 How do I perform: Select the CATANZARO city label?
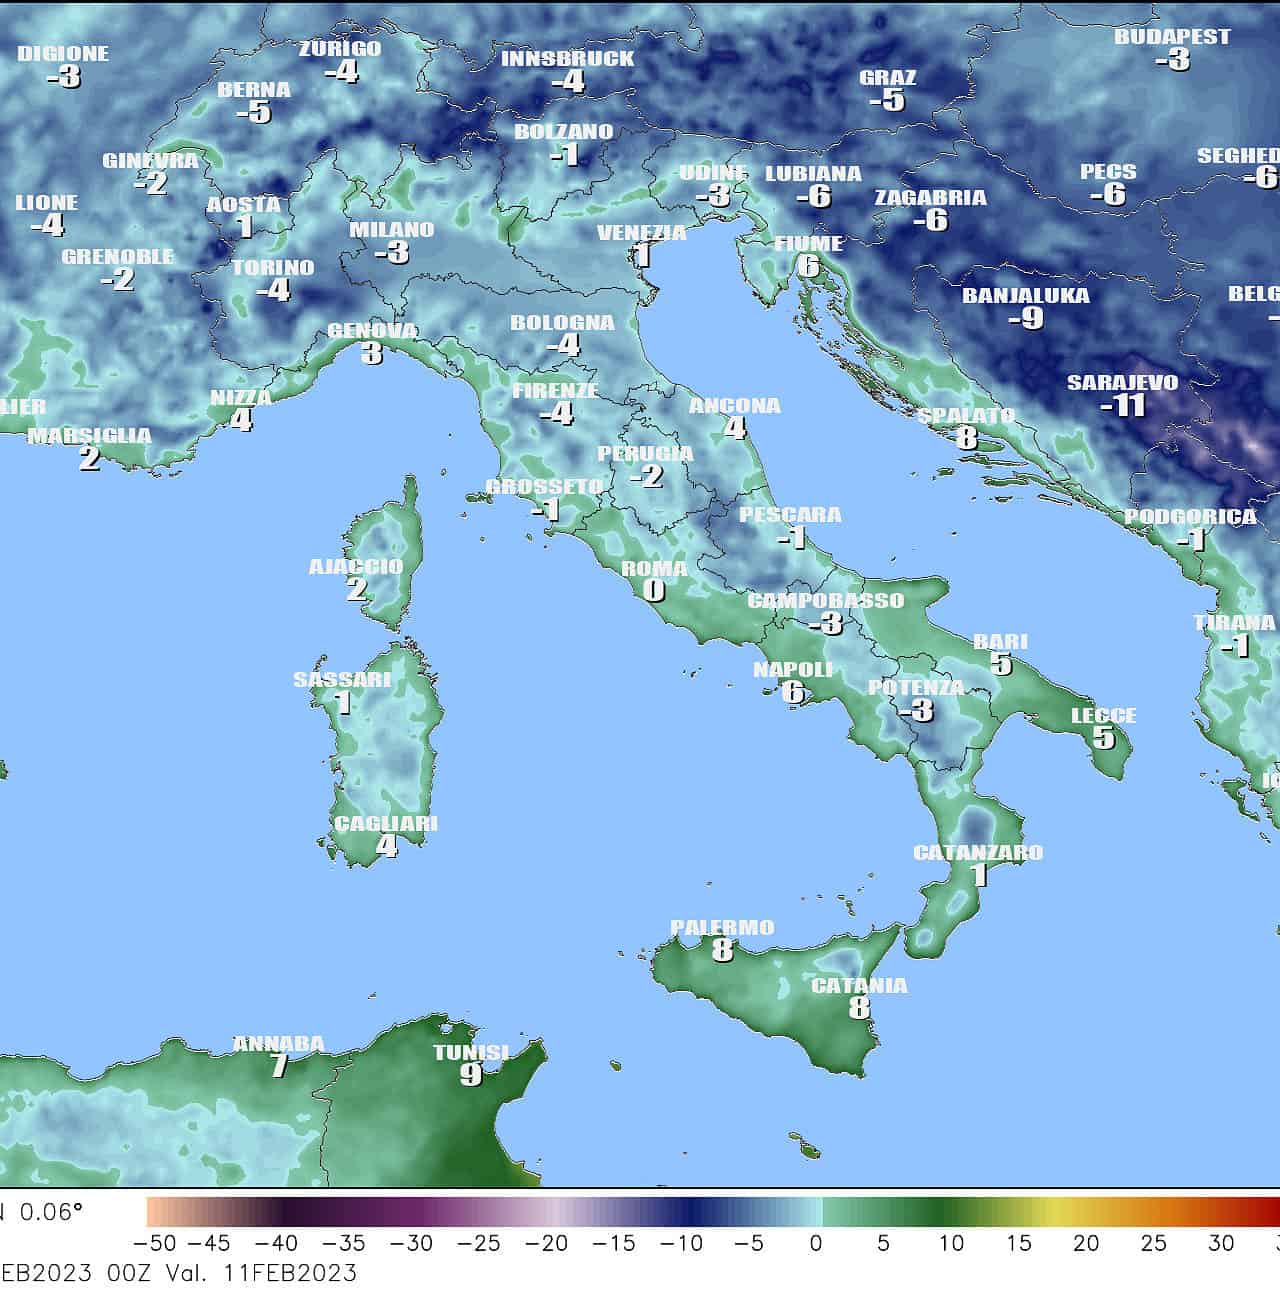click(x=978, y=853)
